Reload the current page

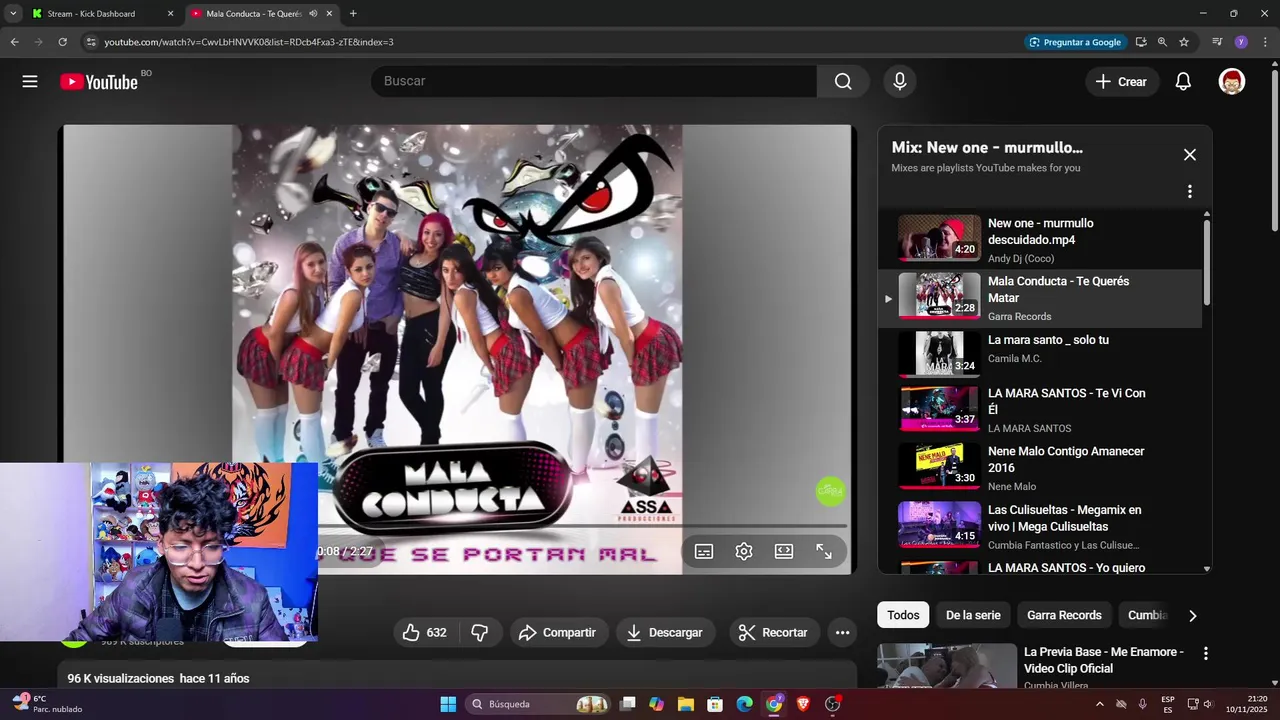(x=62, y=42)
